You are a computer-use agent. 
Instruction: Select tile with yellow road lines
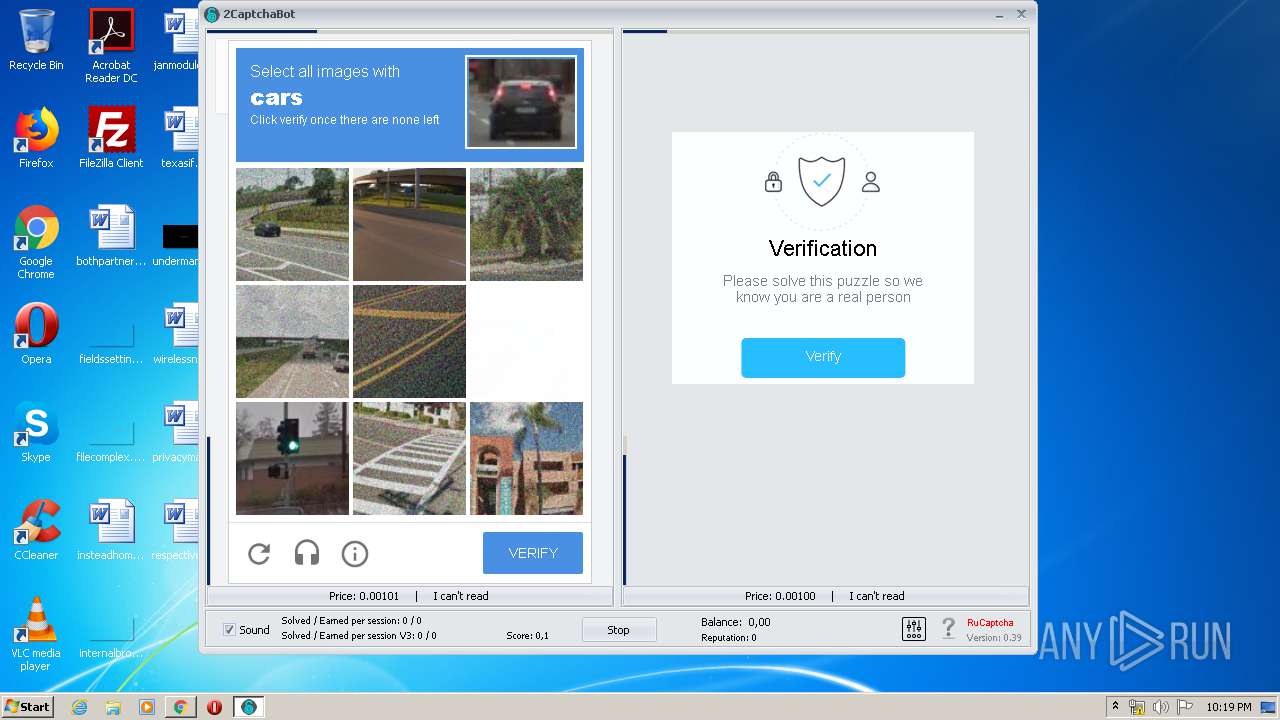coord(409,341)
